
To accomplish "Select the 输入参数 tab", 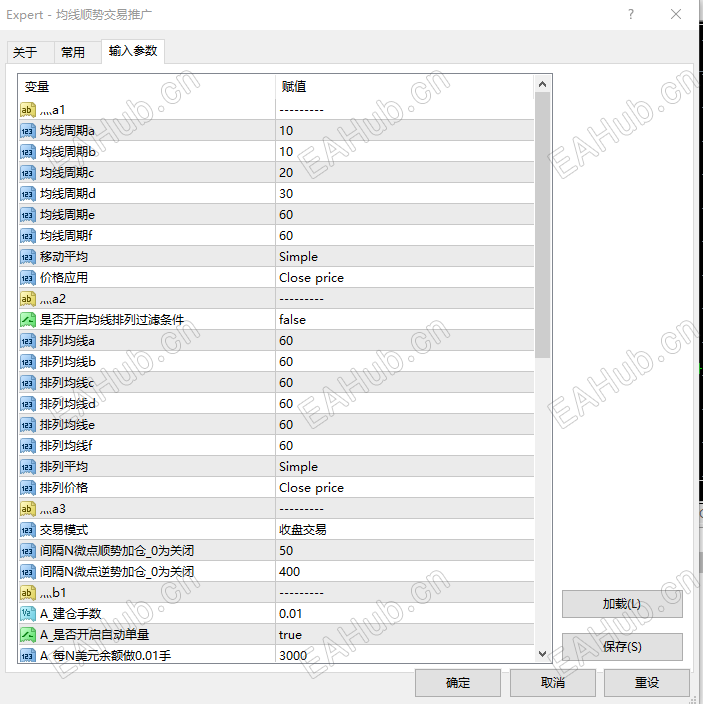I will click(133, 51).
